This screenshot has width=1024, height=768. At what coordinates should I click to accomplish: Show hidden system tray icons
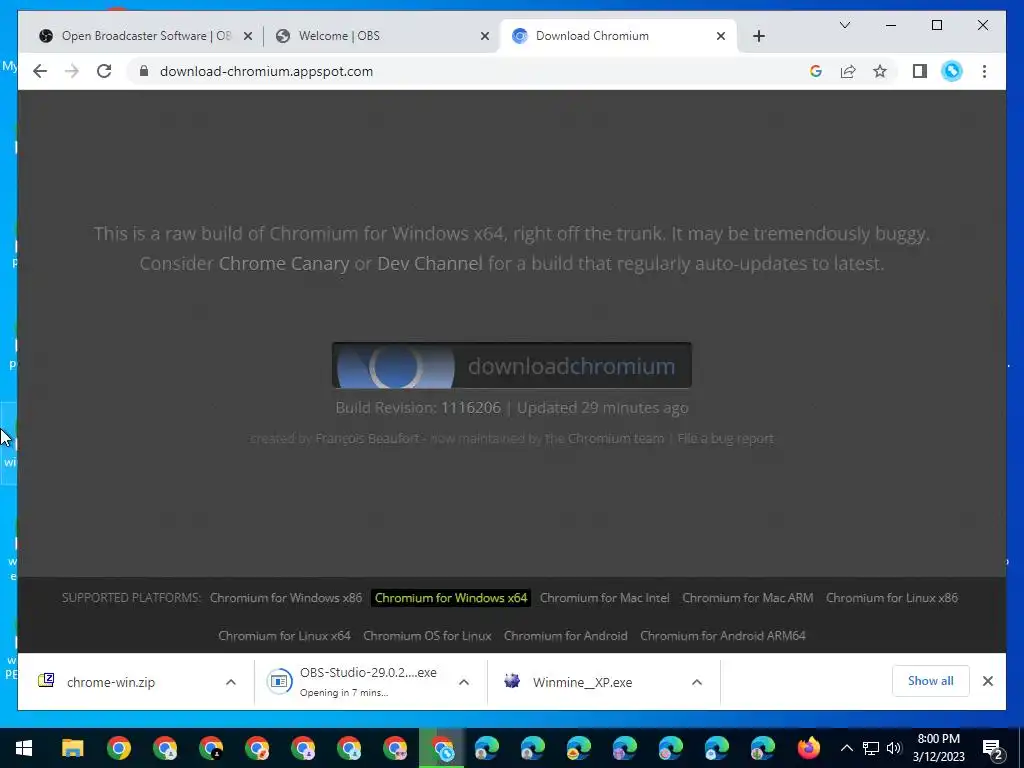click(846, 748)
